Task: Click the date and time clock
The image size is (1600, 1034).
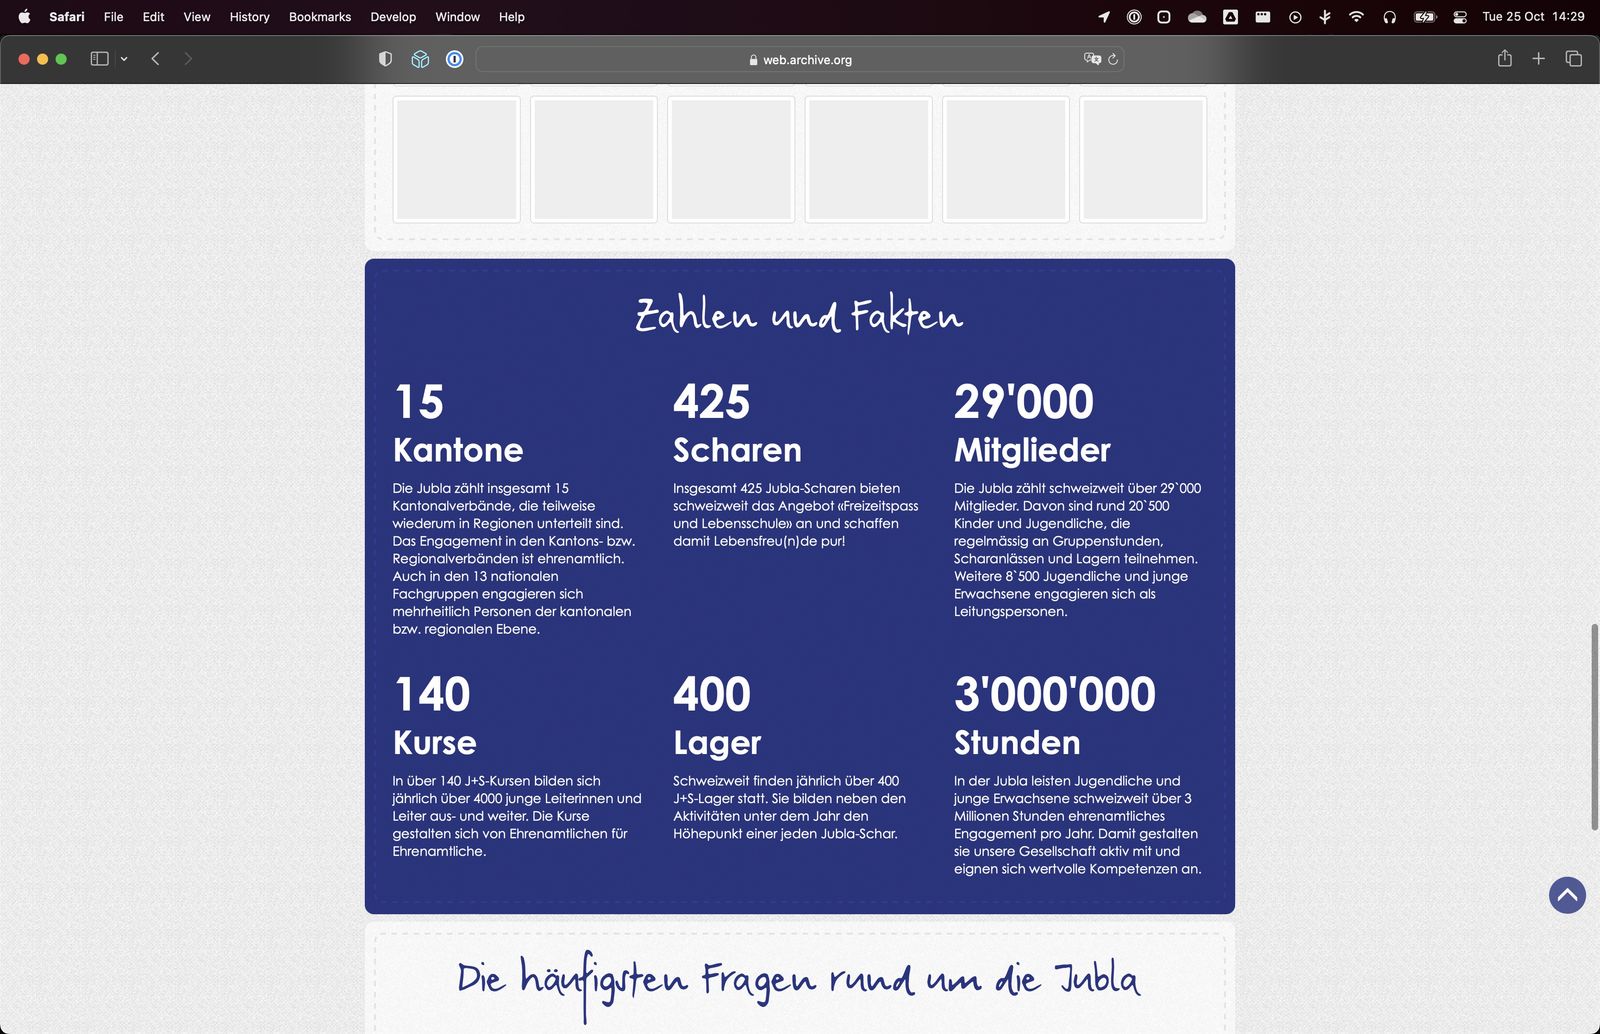Action: coord(1533,16)
